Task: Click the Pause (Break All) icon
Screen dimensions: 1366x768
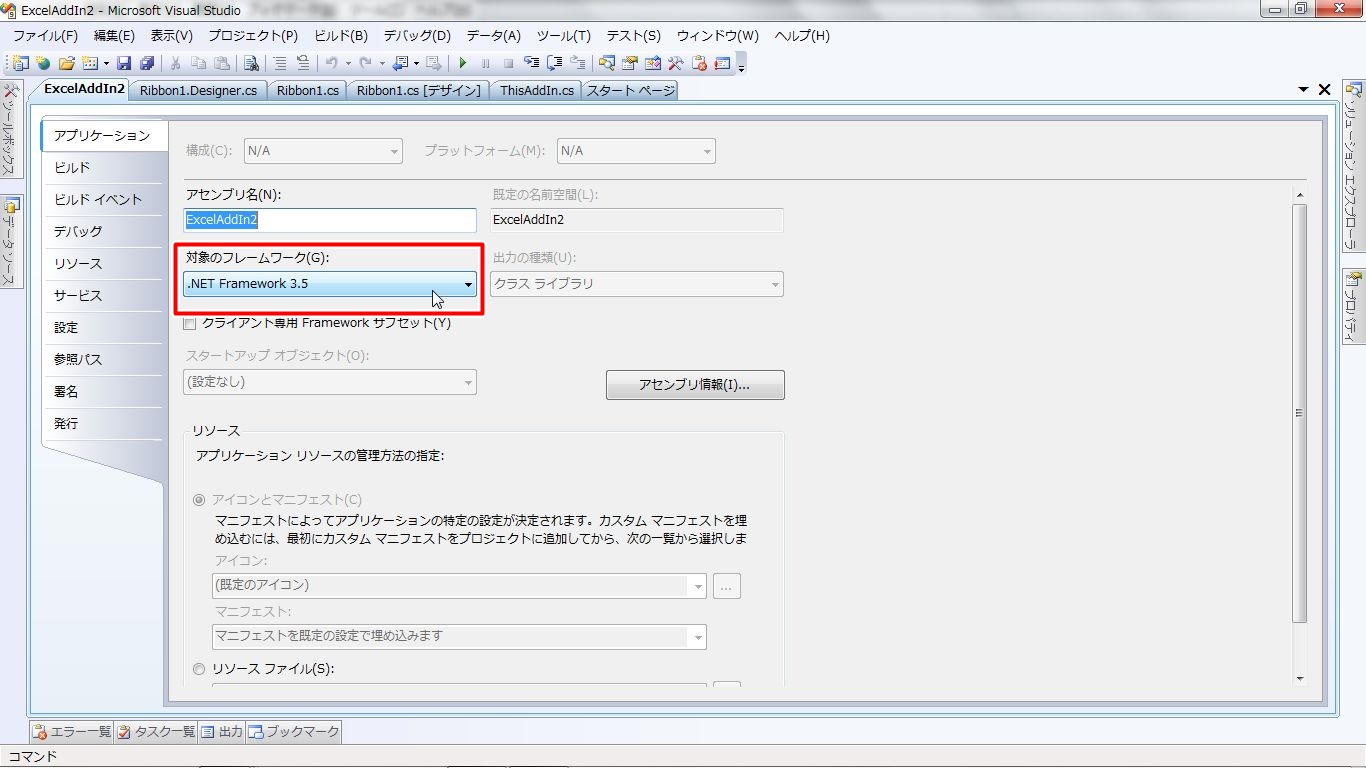Action: click(485, 63)
